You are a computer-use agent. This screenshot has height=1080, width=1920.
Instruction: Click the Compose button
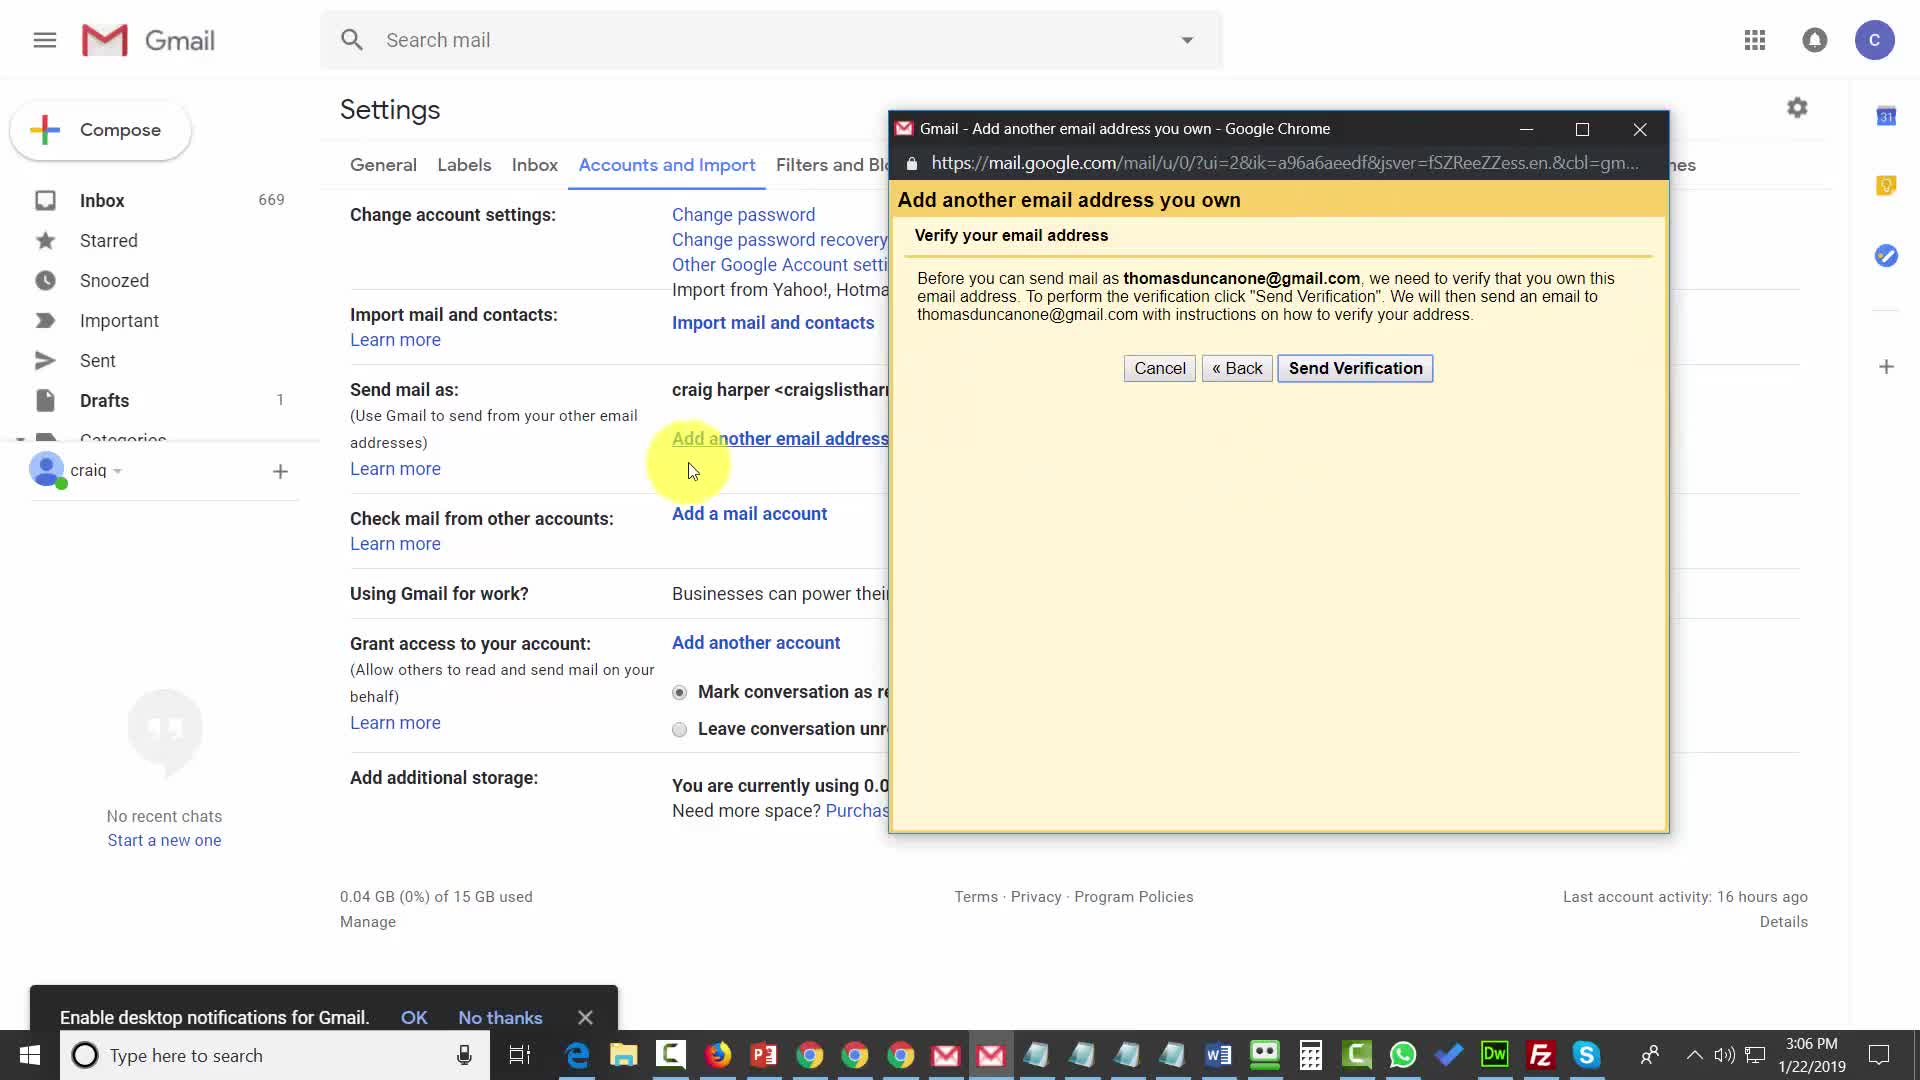[x=100, y=130]
